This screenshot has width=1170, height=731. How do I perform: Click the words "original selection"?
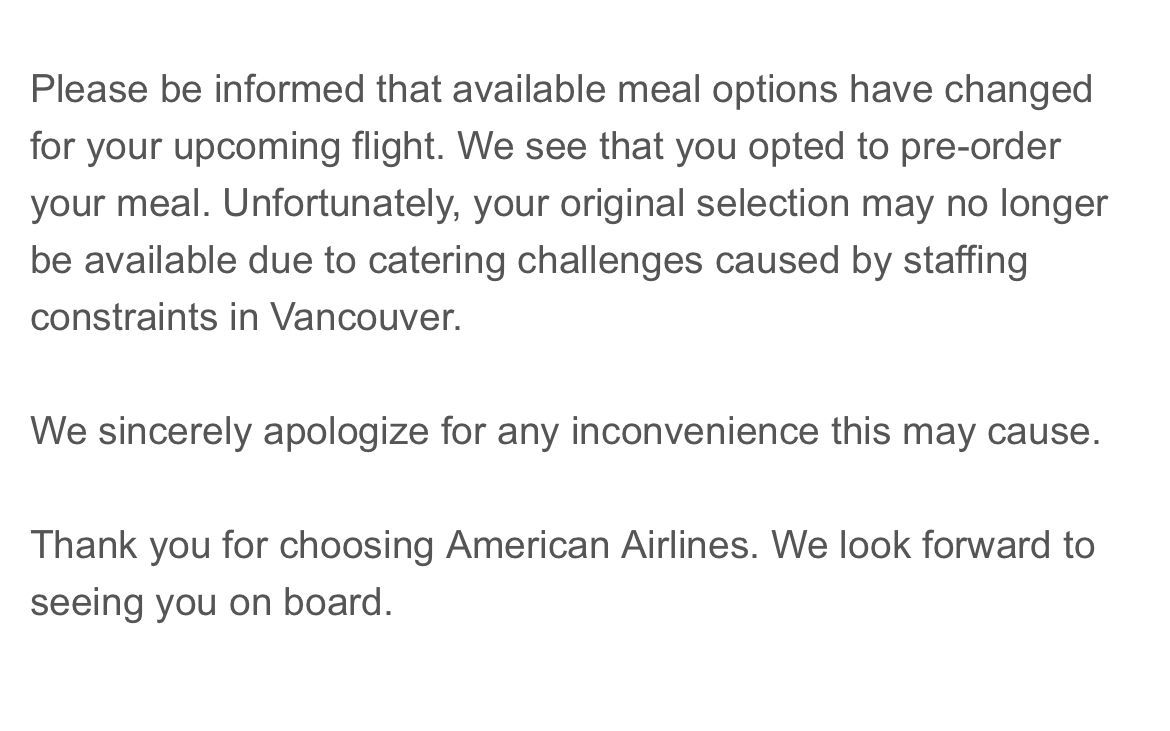704,204
